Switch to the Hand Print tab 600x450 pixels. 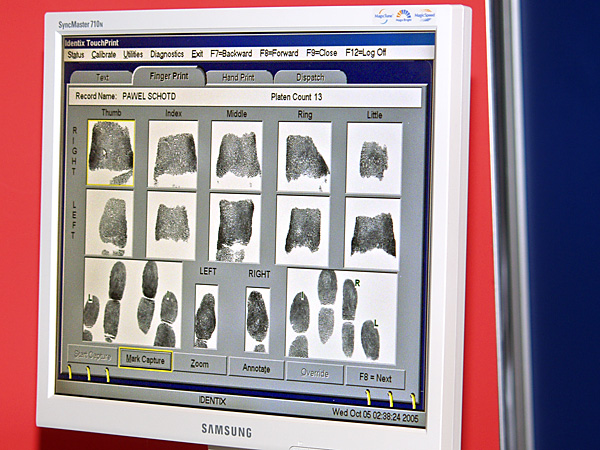tap(238, 77)
